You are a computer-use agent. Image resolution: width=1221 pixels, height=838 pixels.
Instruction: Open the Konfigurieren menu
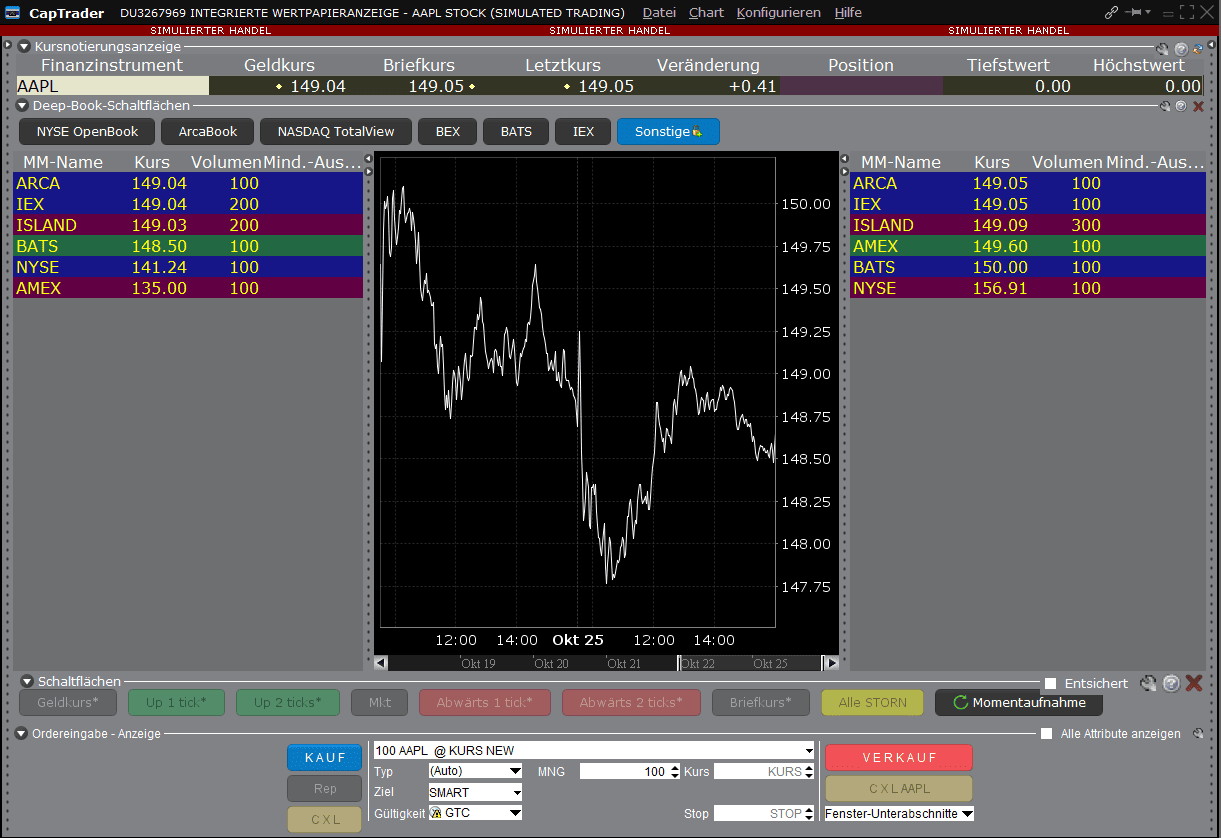tap(779, 13)
